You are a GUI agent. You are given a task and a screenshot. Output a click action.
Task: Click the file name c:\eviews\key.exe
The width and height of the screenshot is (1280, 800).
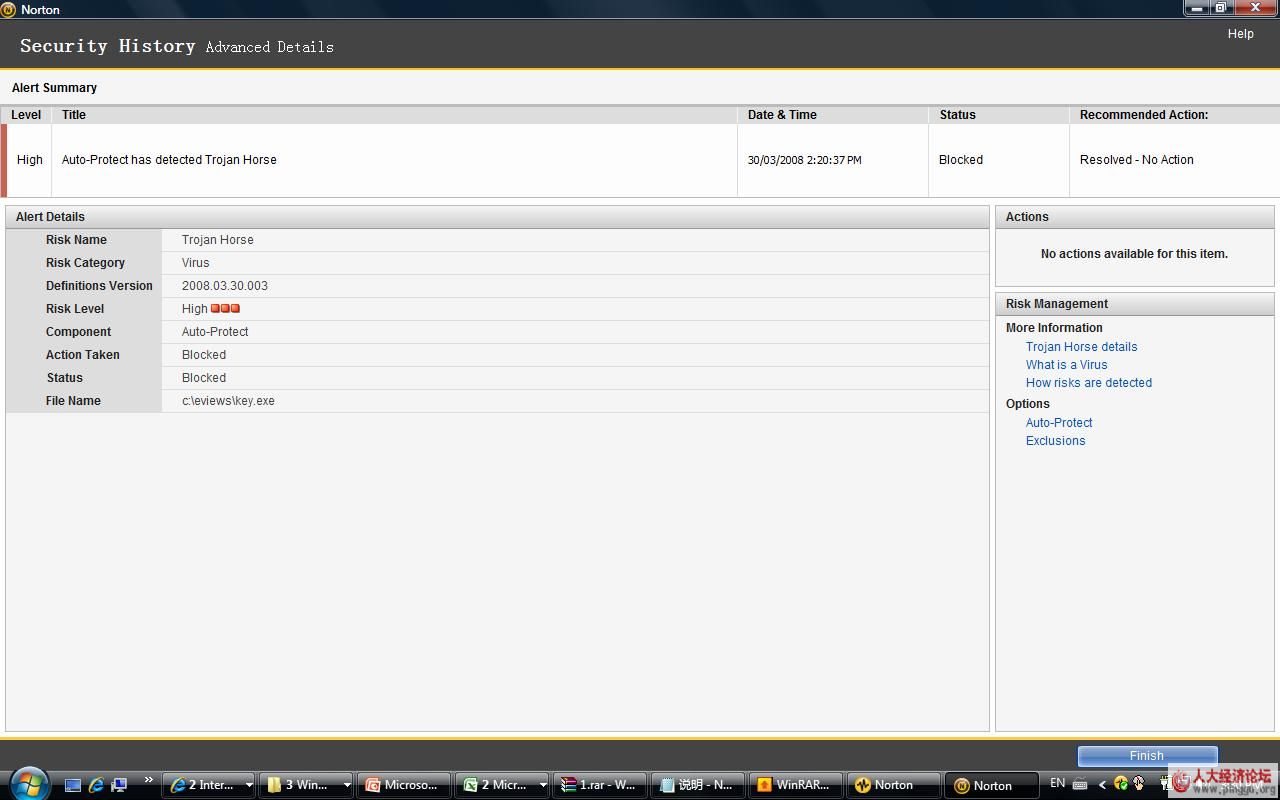click(x=228, y=401)
